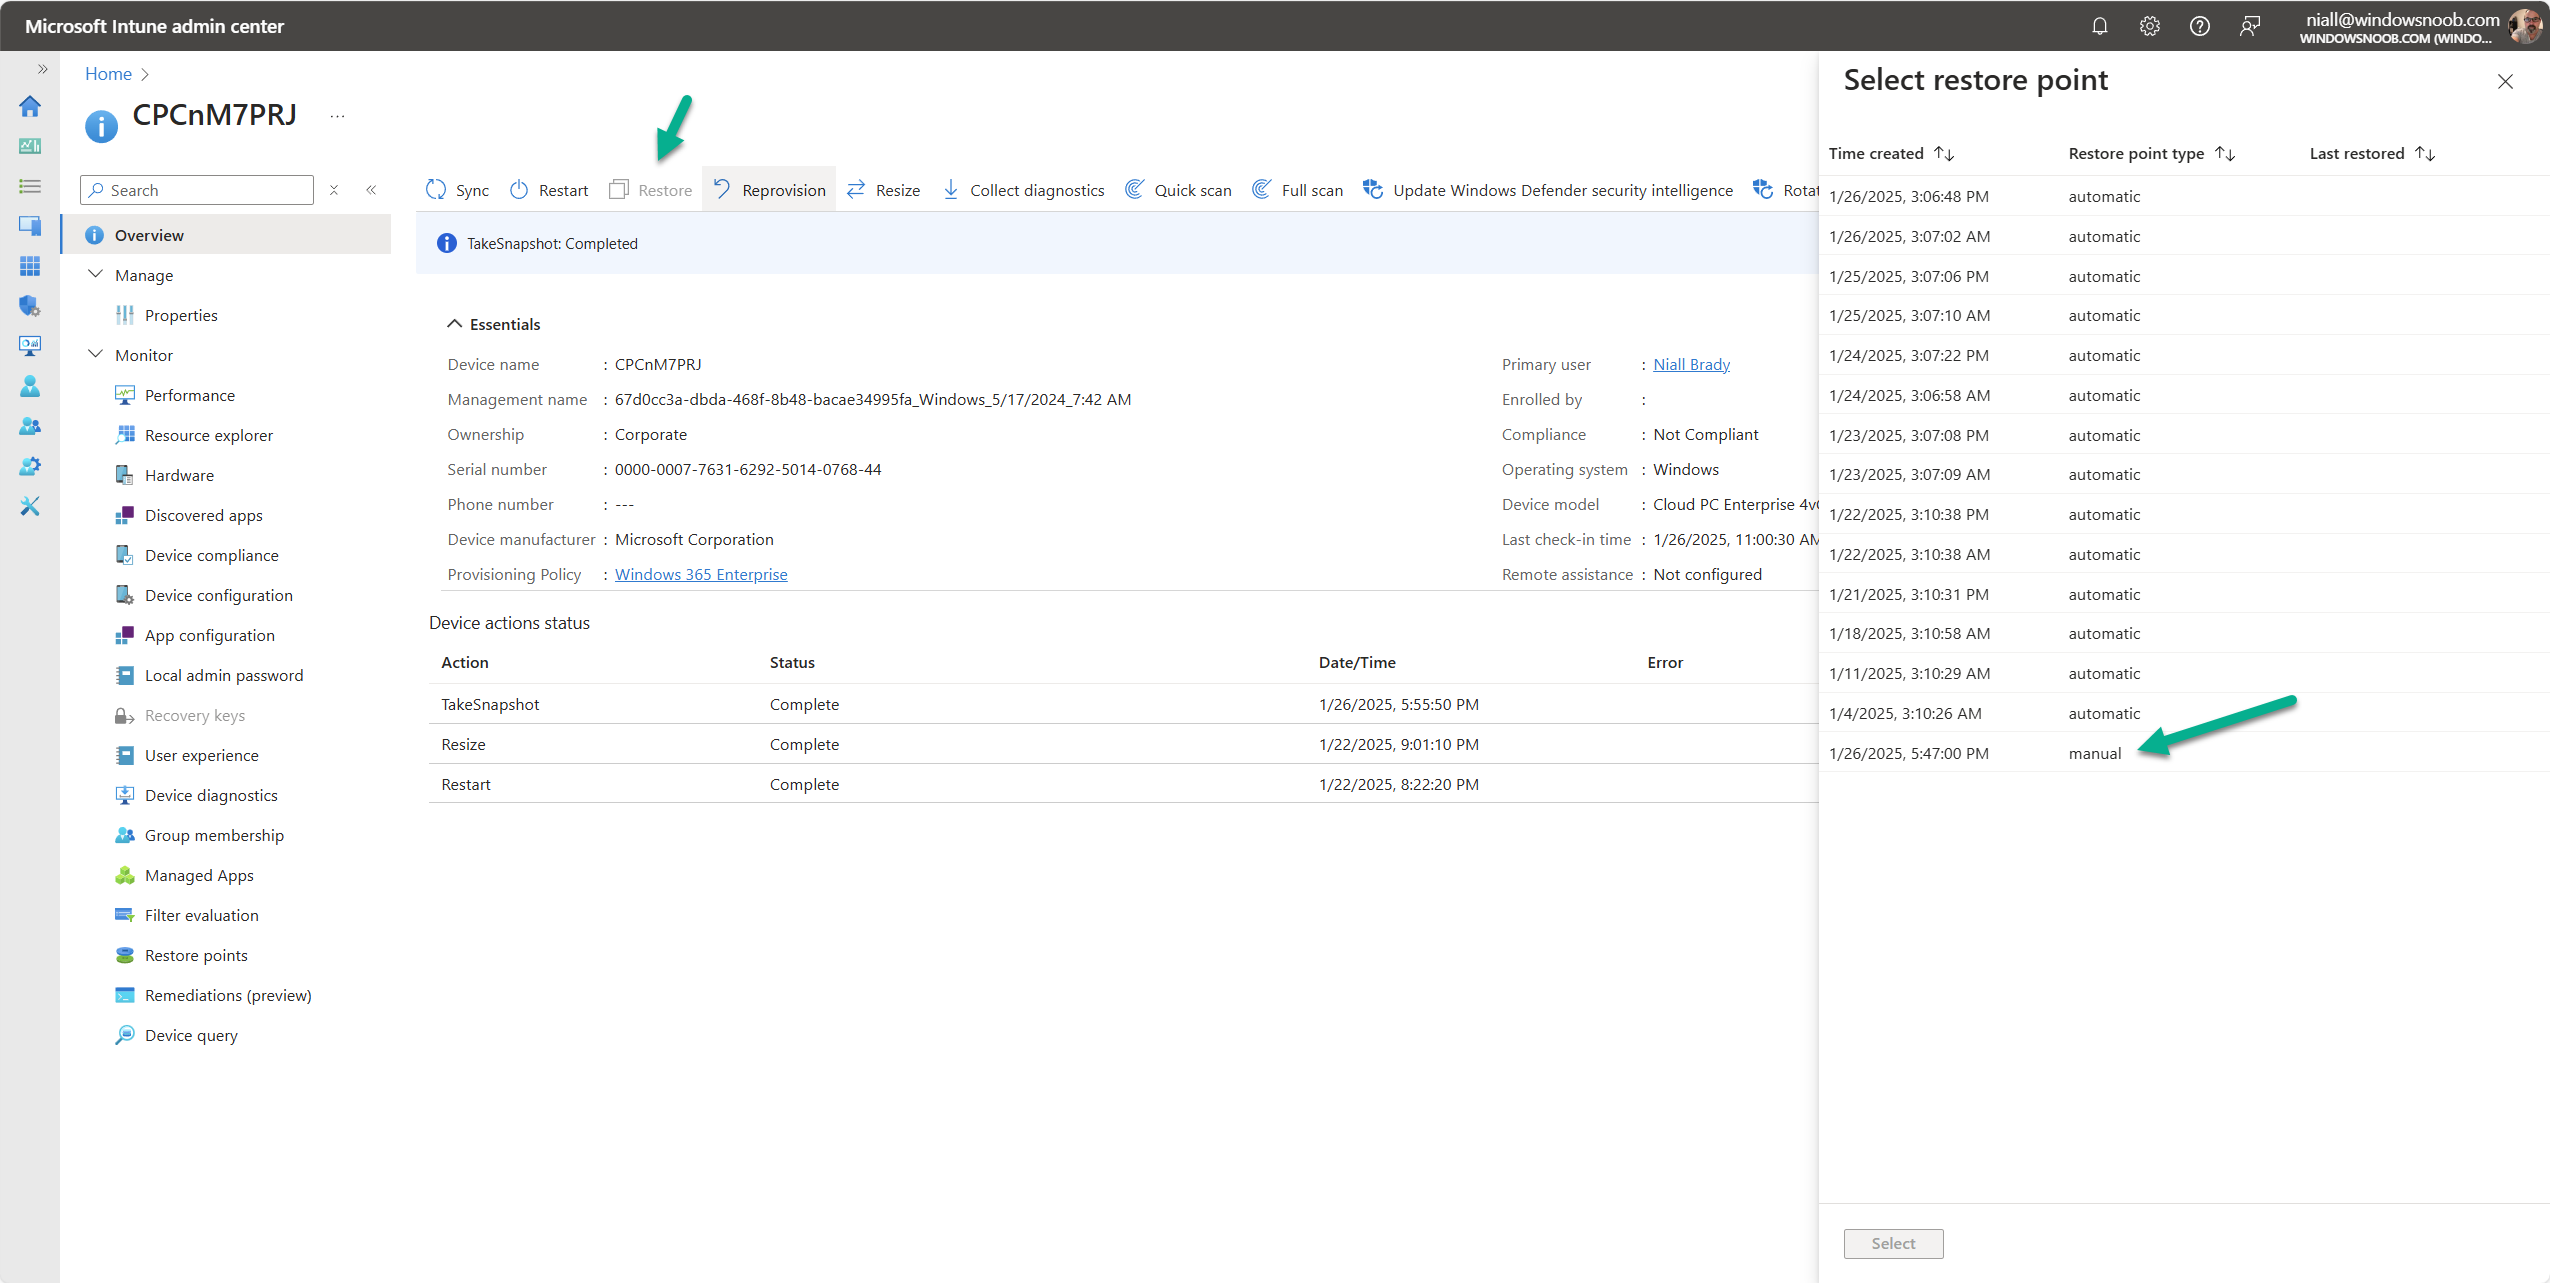Select restore point 1/26/2025, 3:06:48 PM
This screenshot has height=1283, width=2550.
click(x=2185, y=196)
